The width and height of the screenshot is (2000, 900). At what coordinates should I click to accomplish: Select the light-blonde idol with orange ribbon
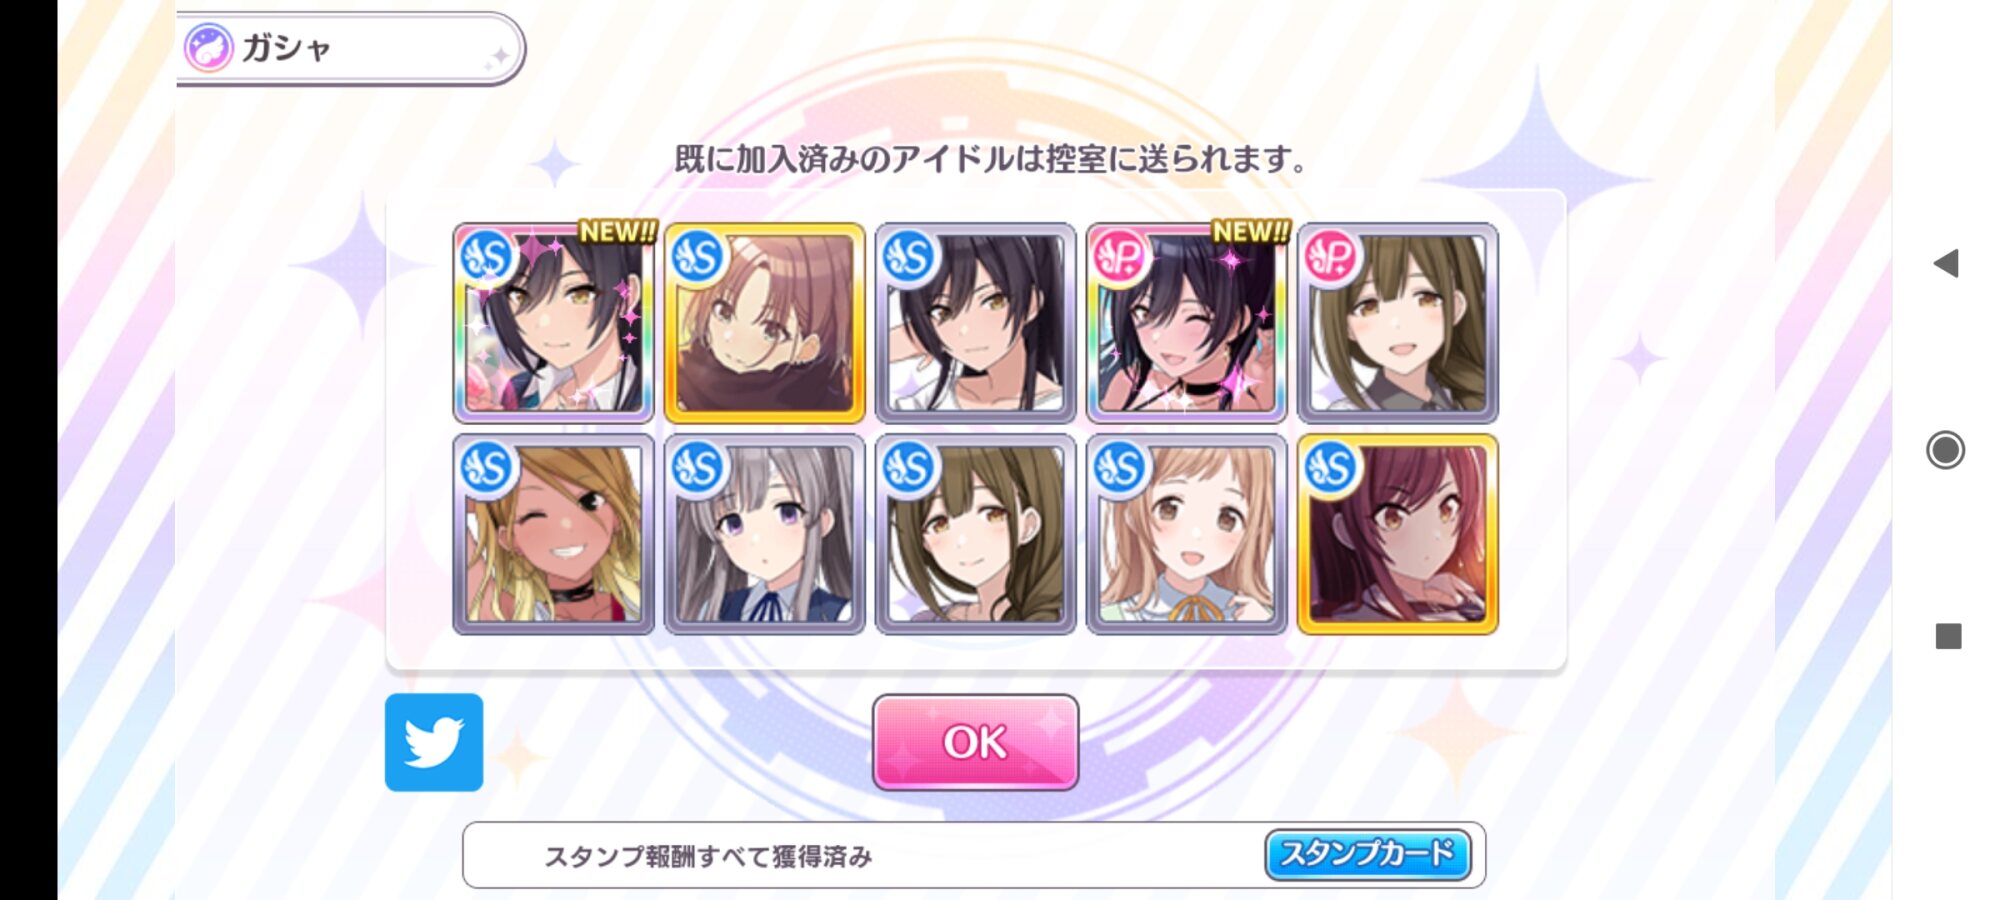click(x=1187, y=534)
